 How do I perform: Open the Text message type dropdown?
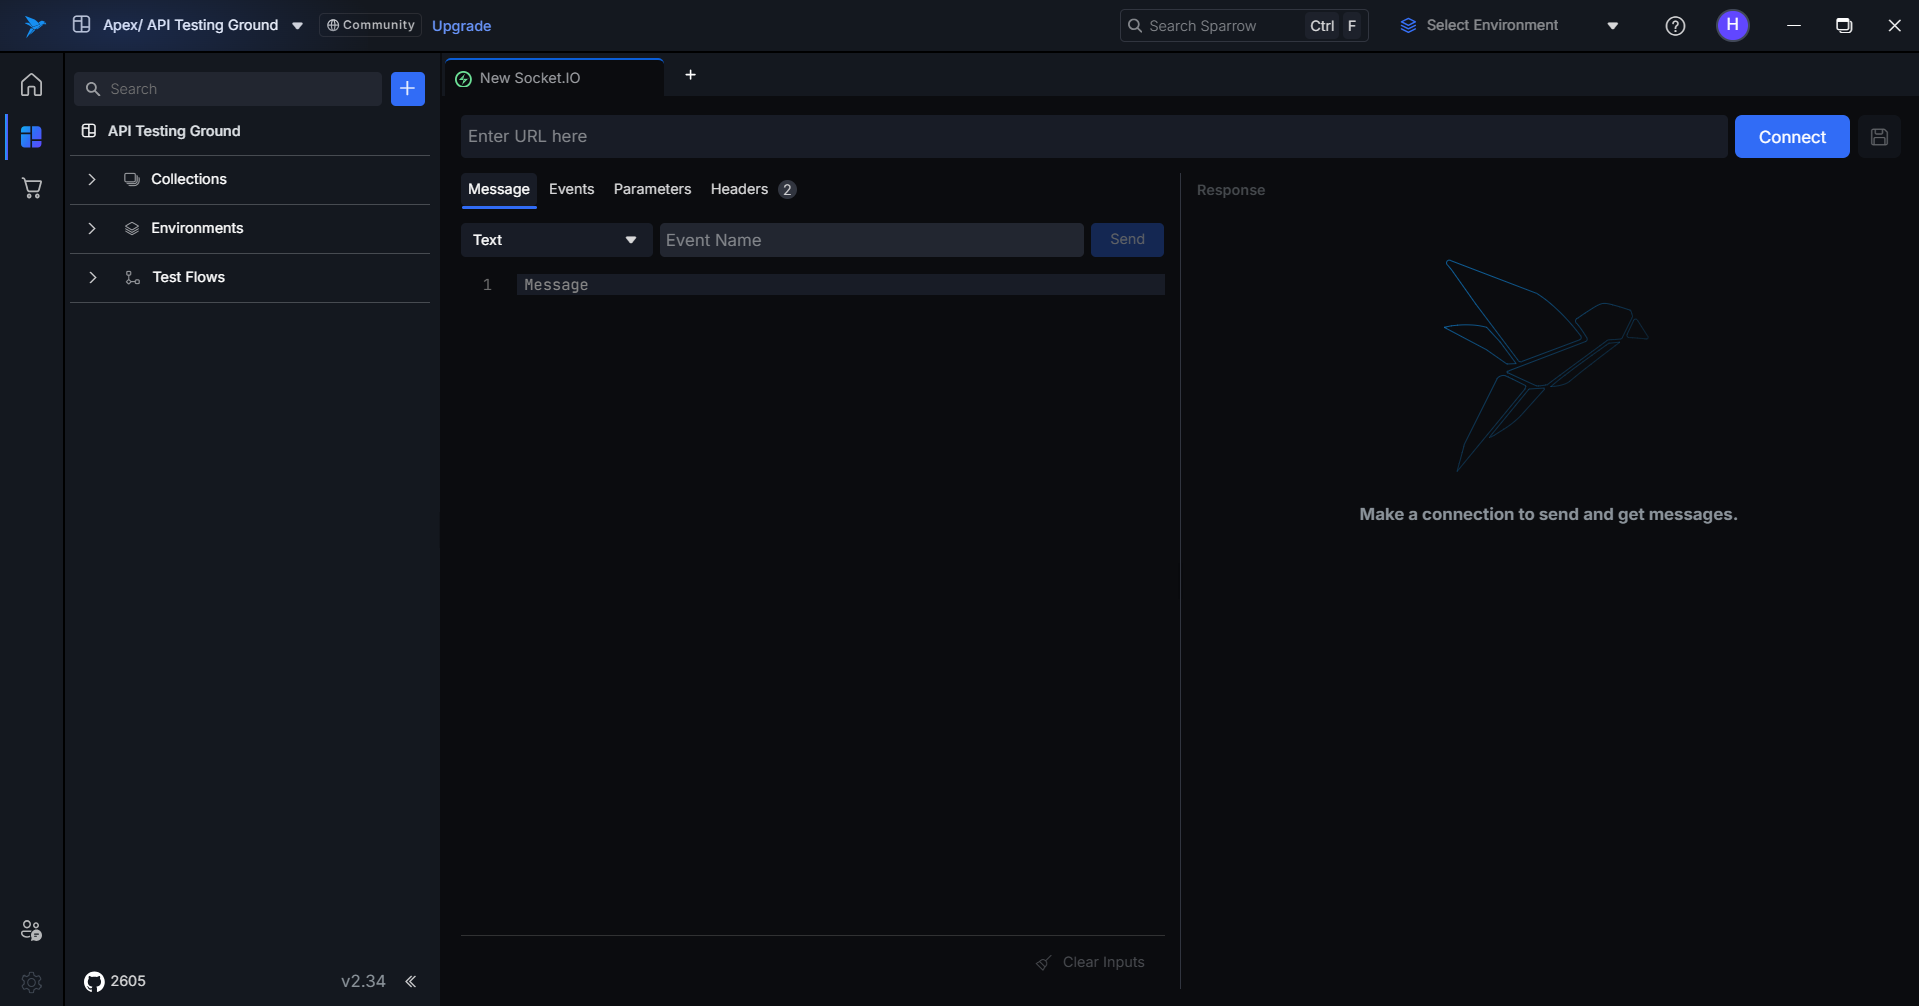(555, 240)
